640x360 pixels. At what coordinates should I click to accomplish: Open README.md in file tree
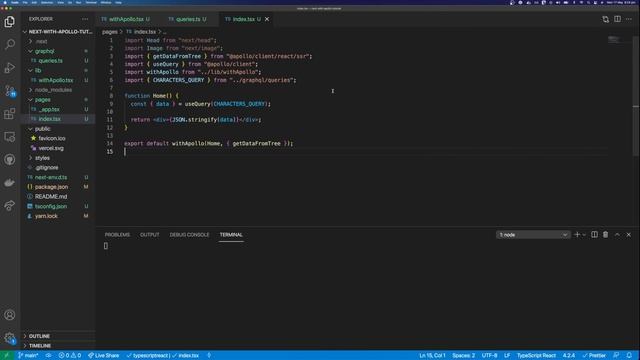click(x=58, y=197)
